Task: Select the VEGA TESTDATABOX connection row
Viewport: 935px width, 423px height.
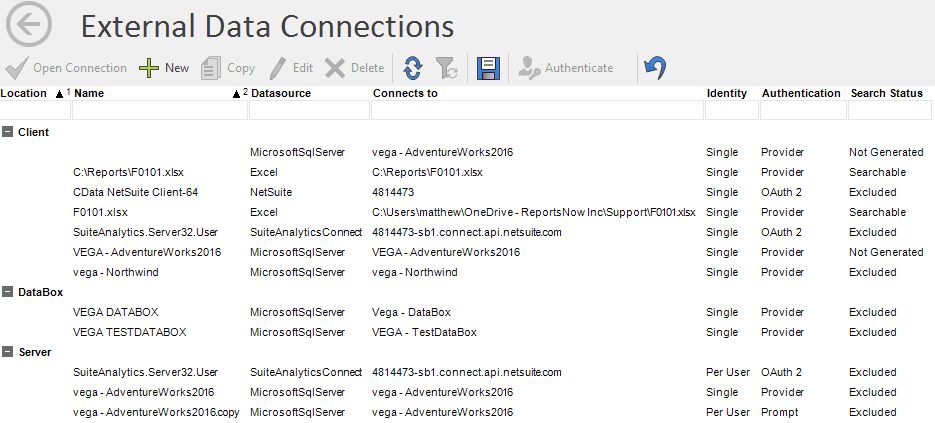Action: [130, 332]
